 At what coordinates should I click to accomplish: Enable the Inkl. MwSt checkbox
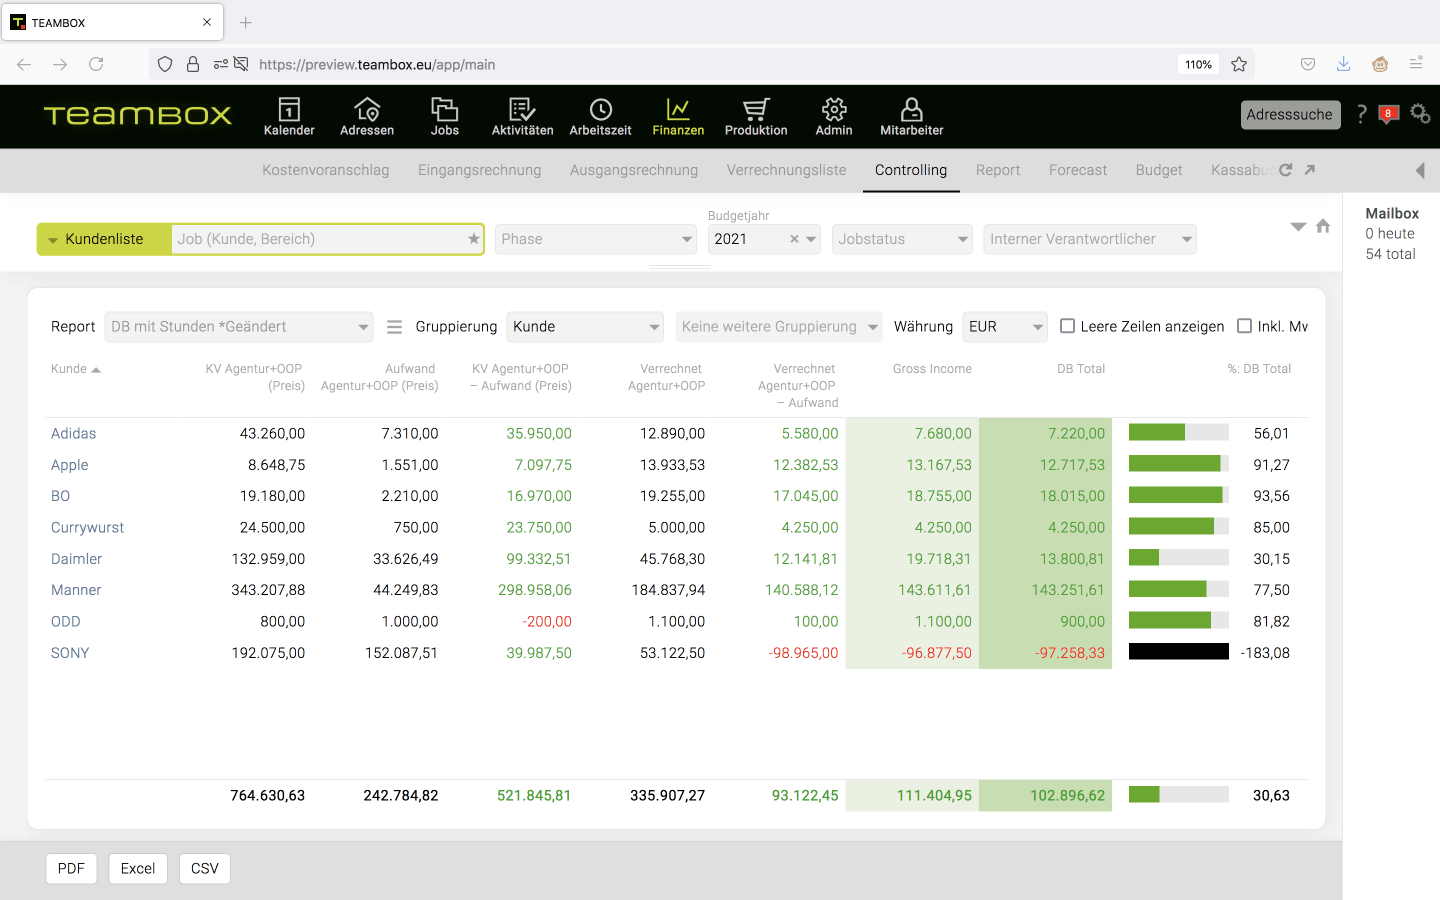(x=1245, y=325)
